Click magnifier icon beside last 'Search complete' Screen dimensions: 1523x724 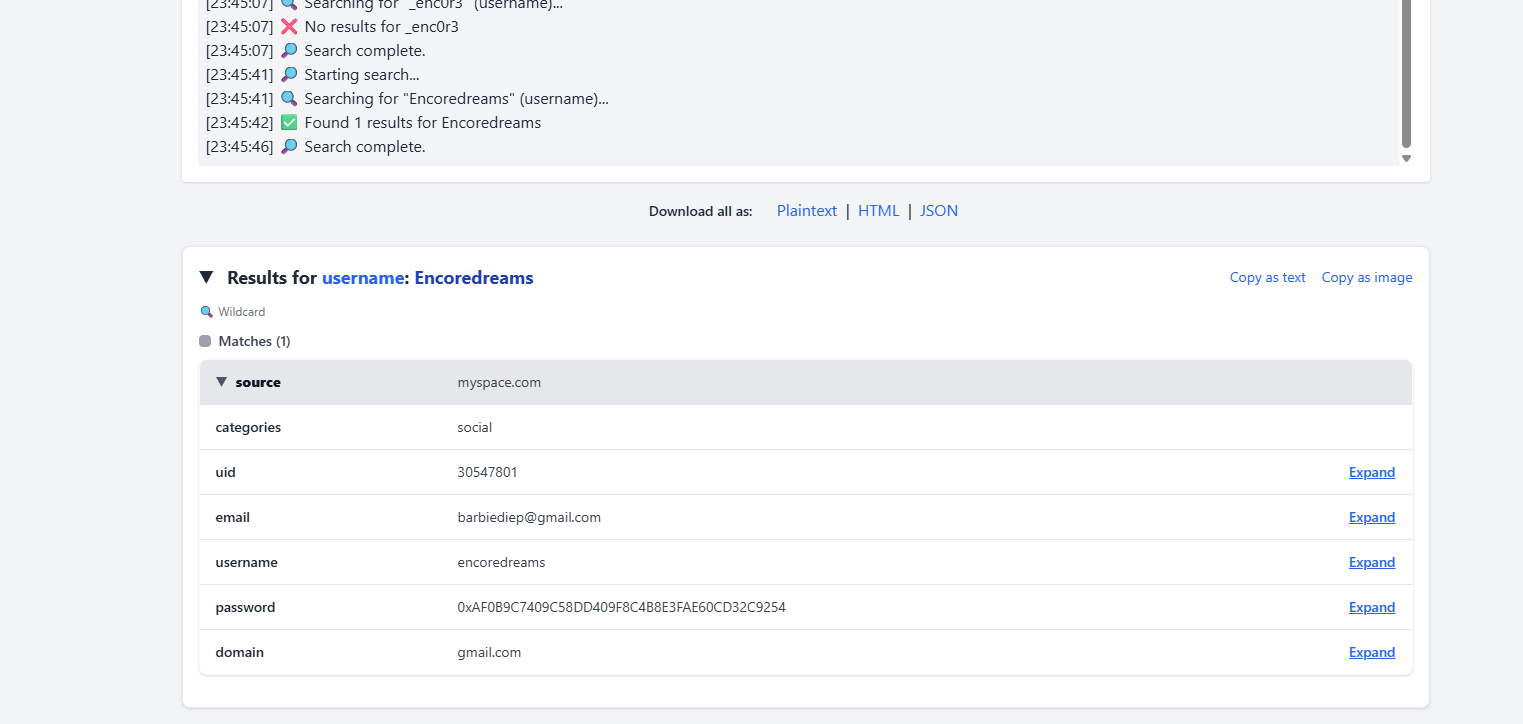click(x=289, y=147)
